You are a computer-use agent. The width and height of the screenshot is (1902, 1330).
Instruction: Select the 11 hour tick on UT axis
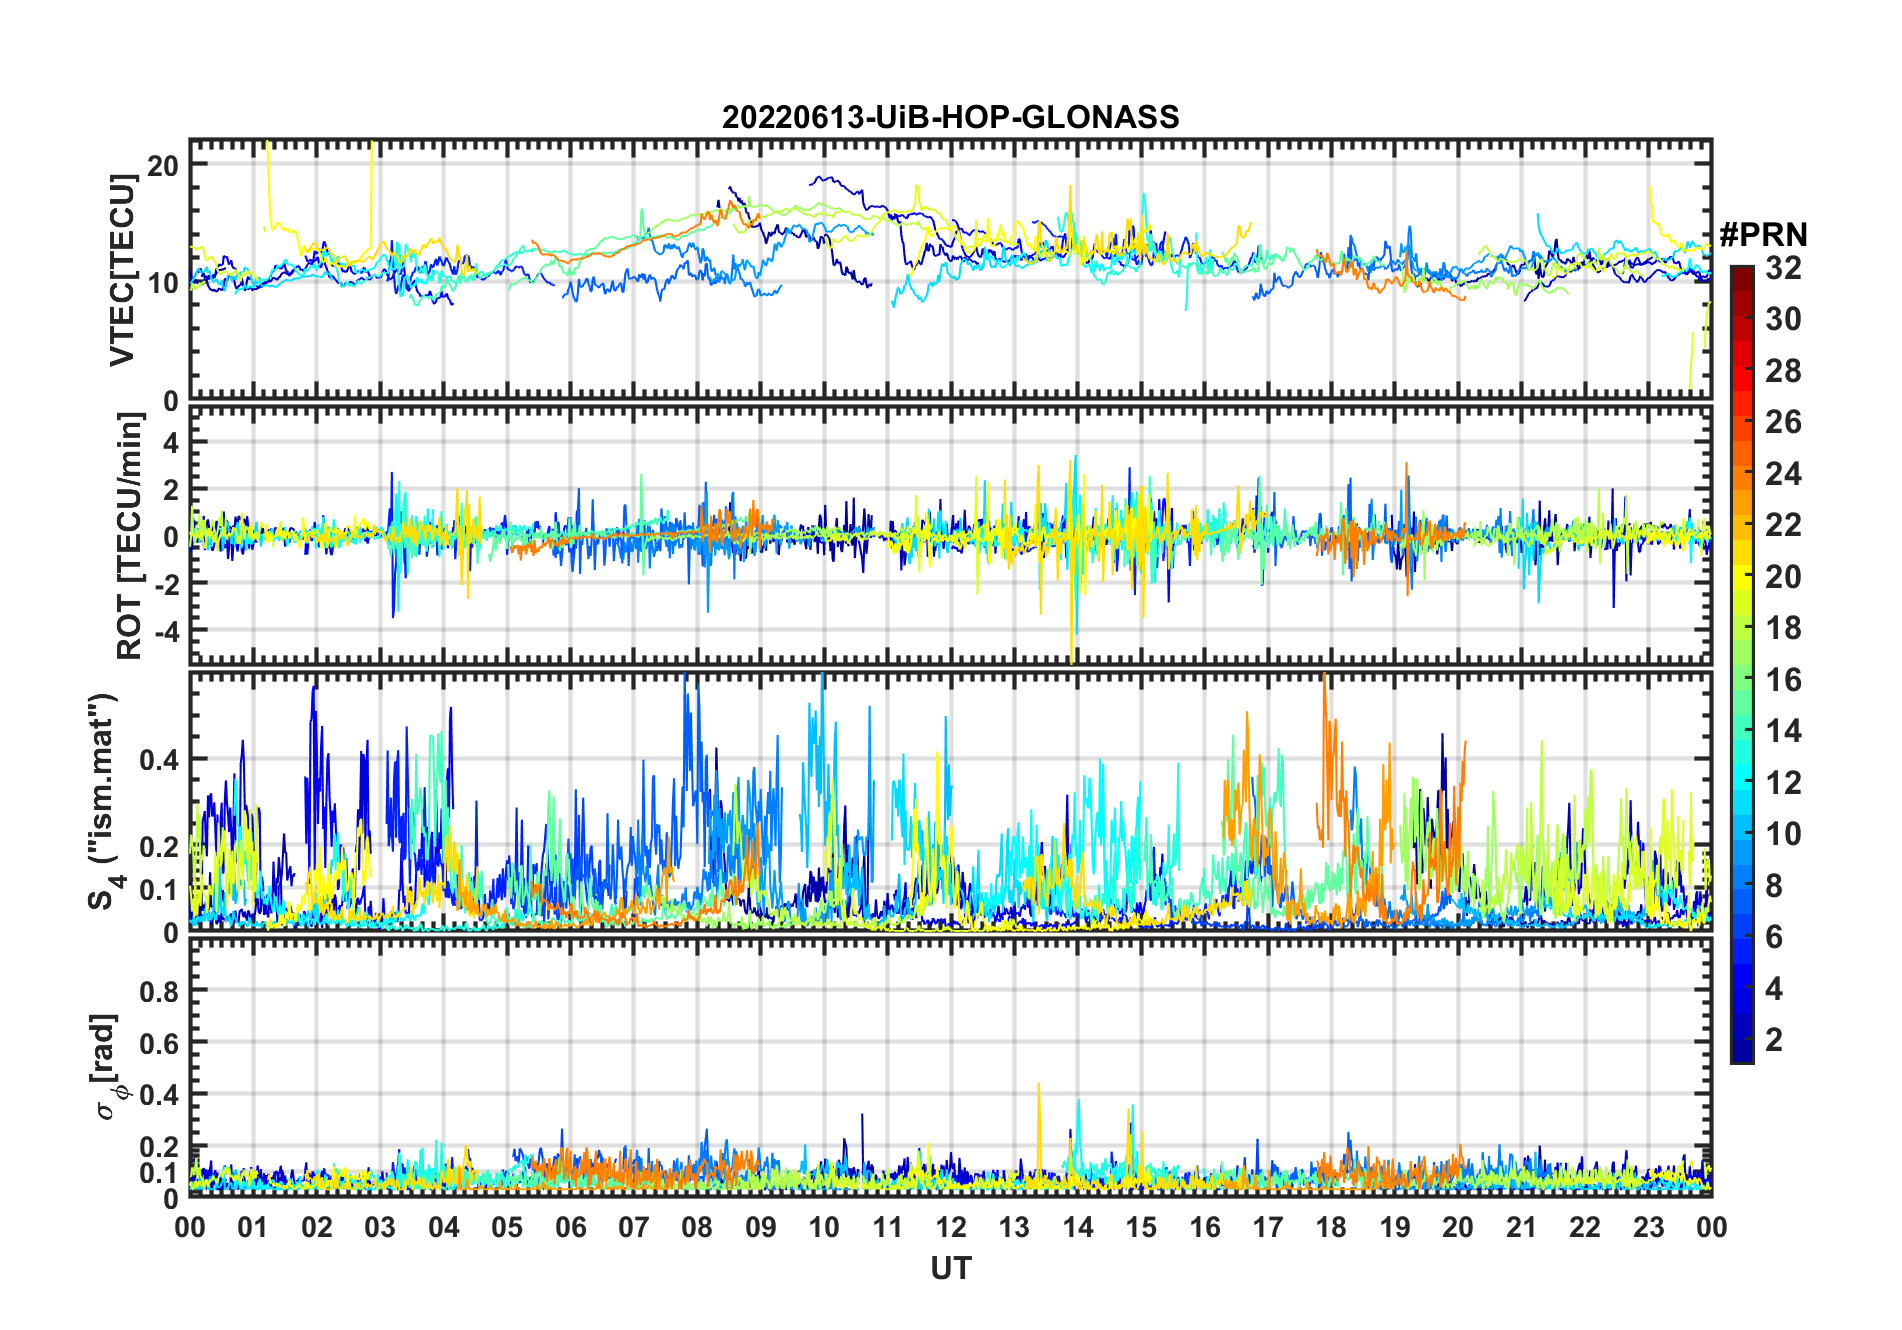(x=888, y=1227)
